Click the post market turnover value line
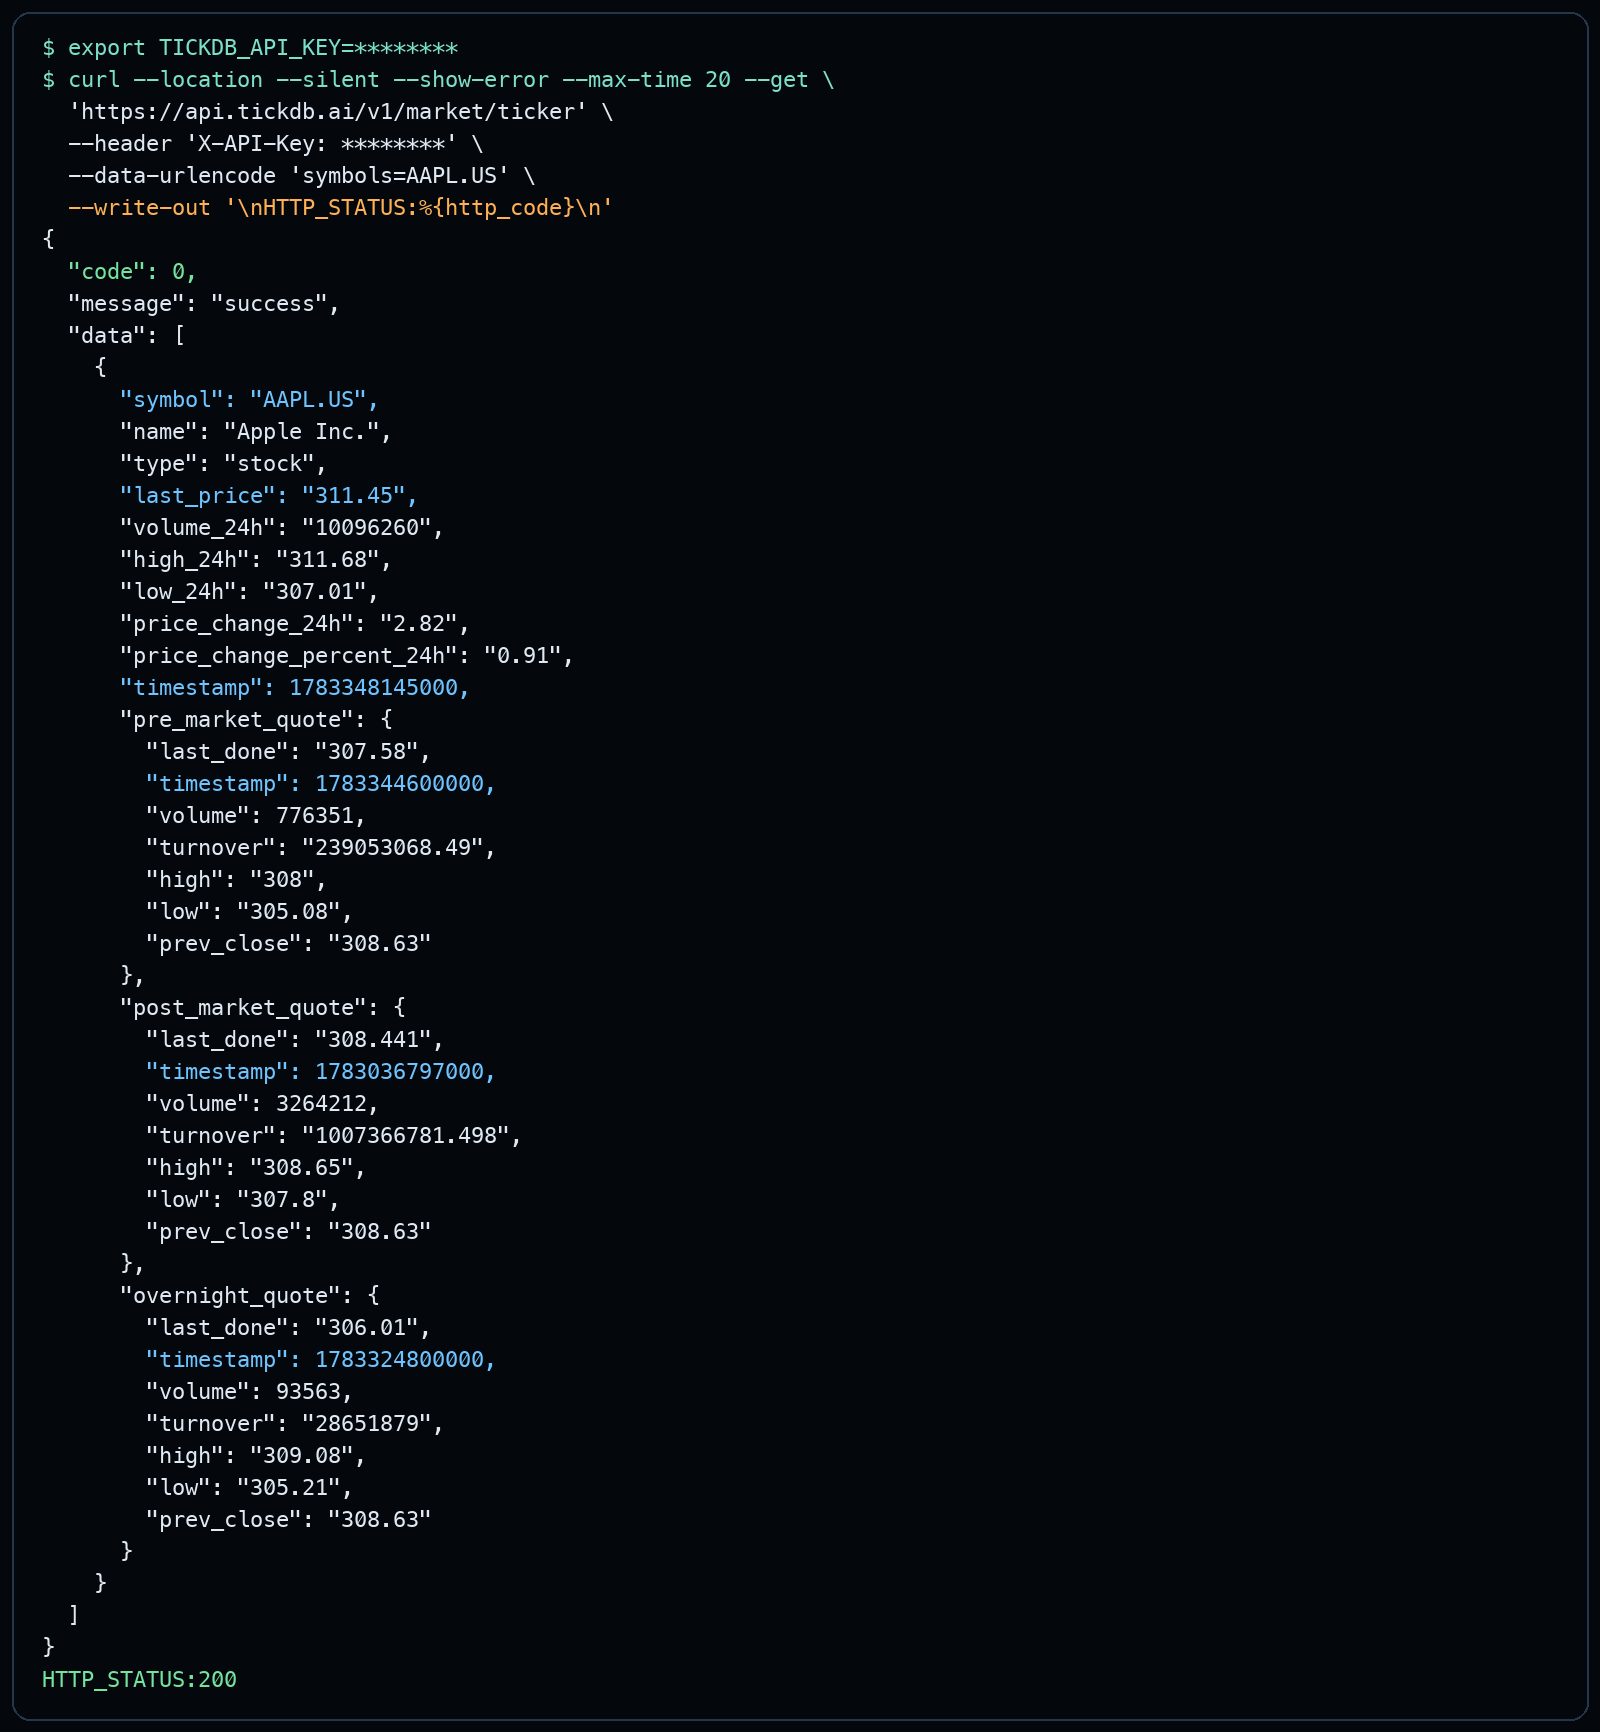Viewport: 1600px width, 1732px height. click(x=334, y=1136)
